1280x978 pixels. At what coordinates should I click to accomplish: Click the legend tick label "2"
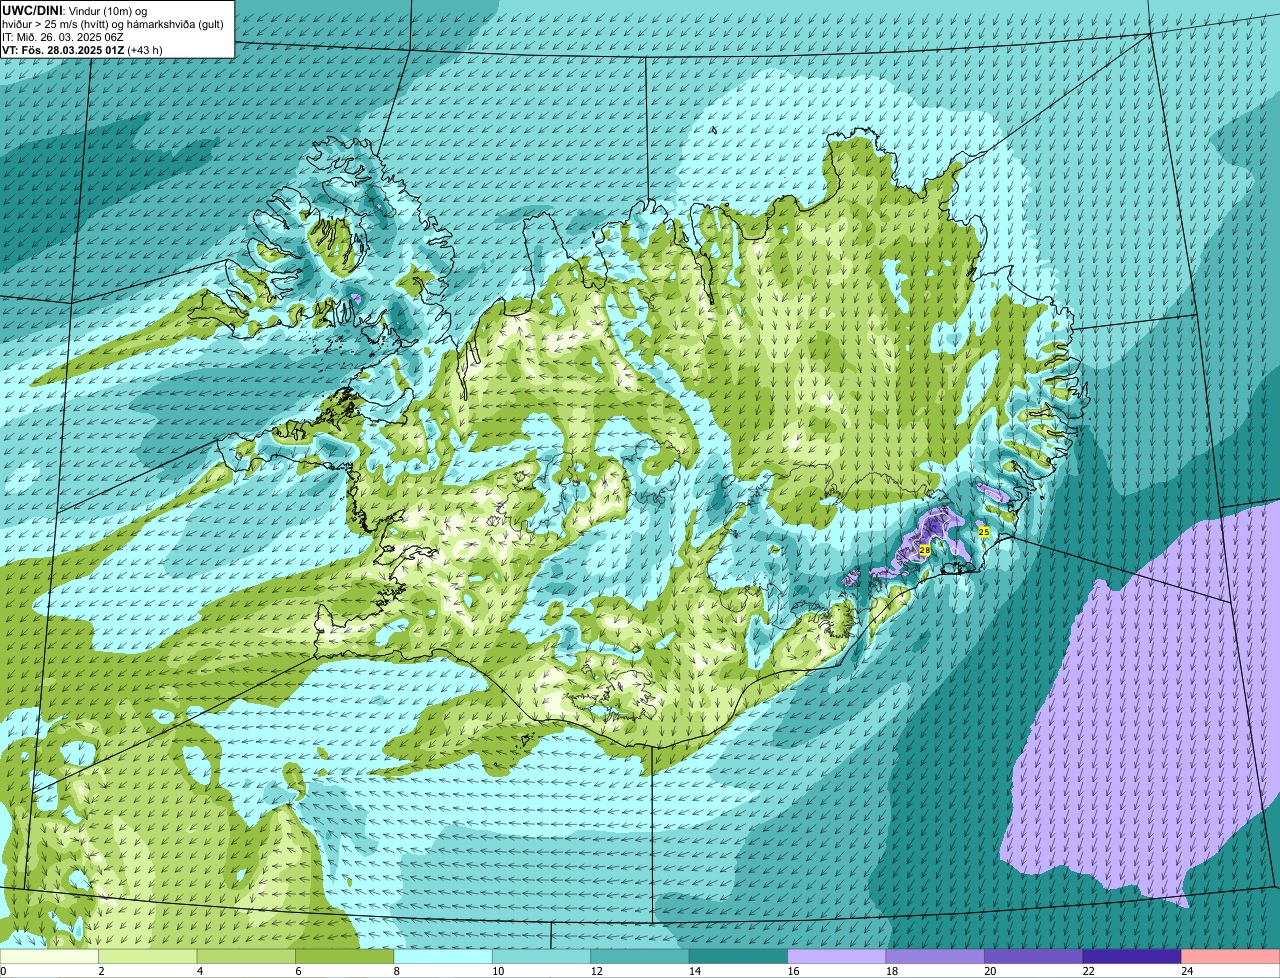point(101,971)
